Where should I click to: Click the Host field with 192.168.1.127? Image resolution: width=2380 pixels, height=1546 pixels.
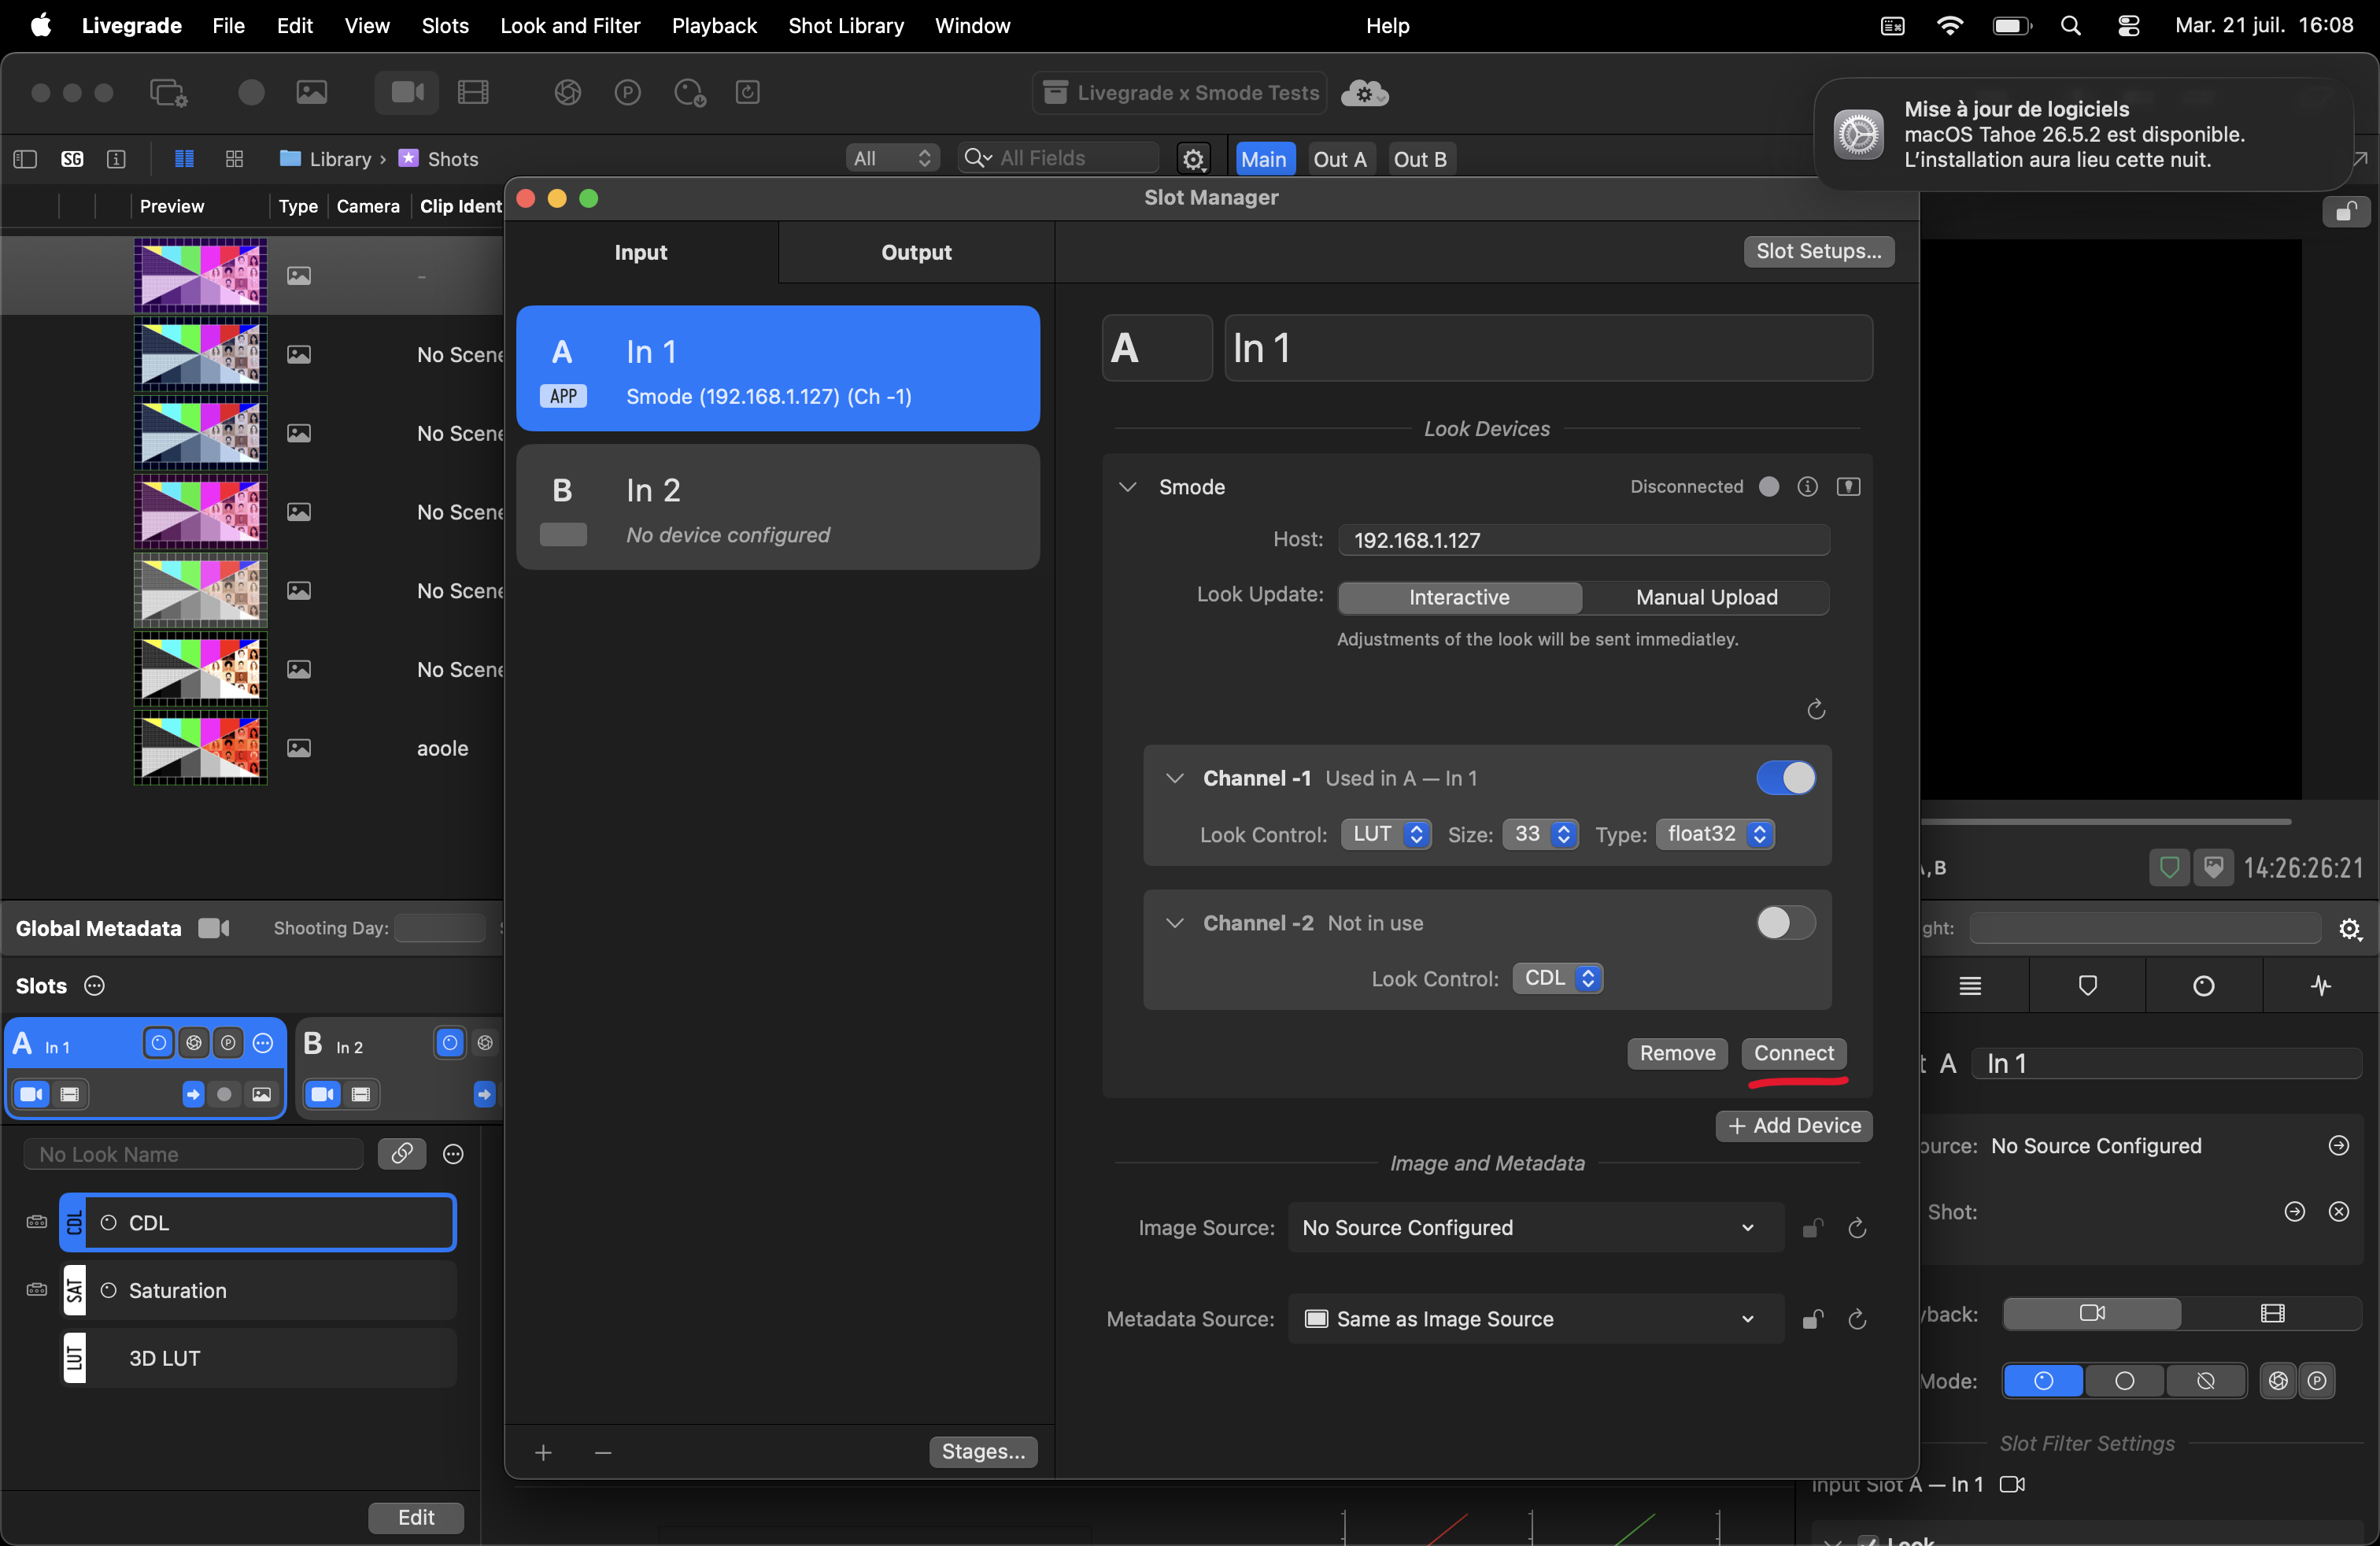(x=1585, y=541)
